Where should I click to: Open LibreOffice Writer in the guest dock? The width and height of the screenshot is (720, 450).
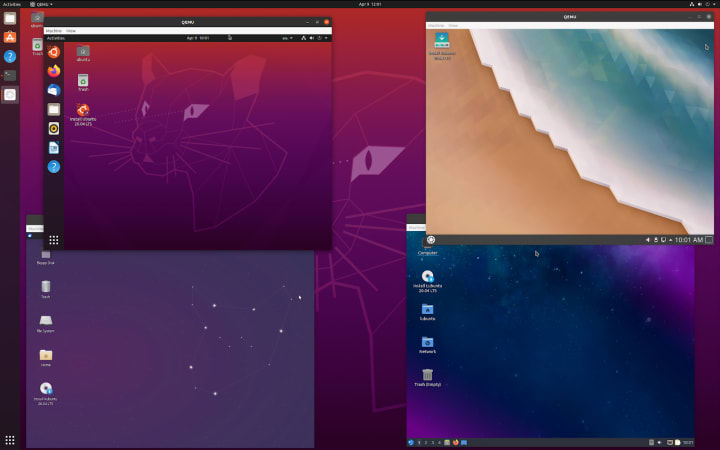point(54,148)
